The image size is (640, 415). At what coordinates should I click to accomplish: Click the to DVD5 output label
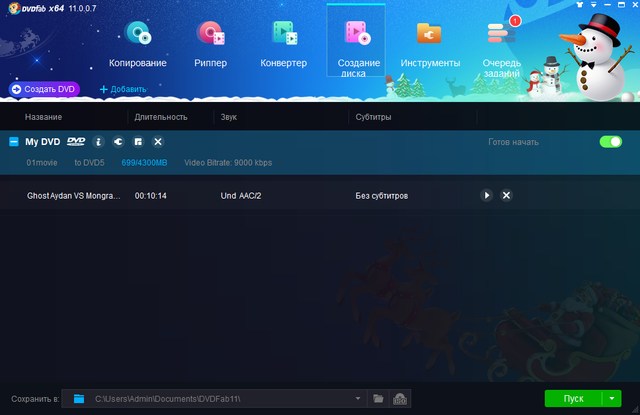pos(89,163)
